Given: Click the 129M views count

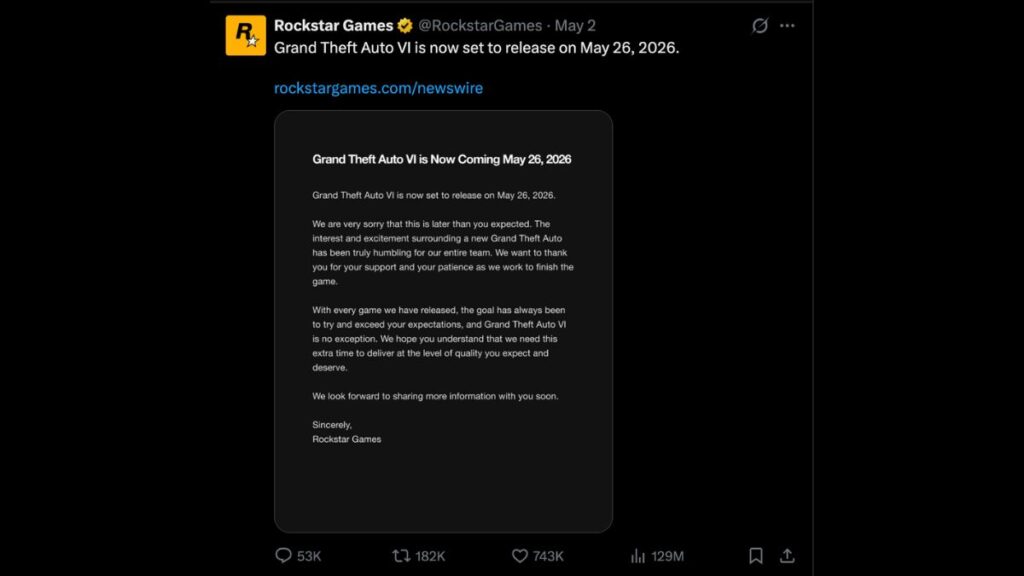Looking at the screenshot, I should point(667,556).
